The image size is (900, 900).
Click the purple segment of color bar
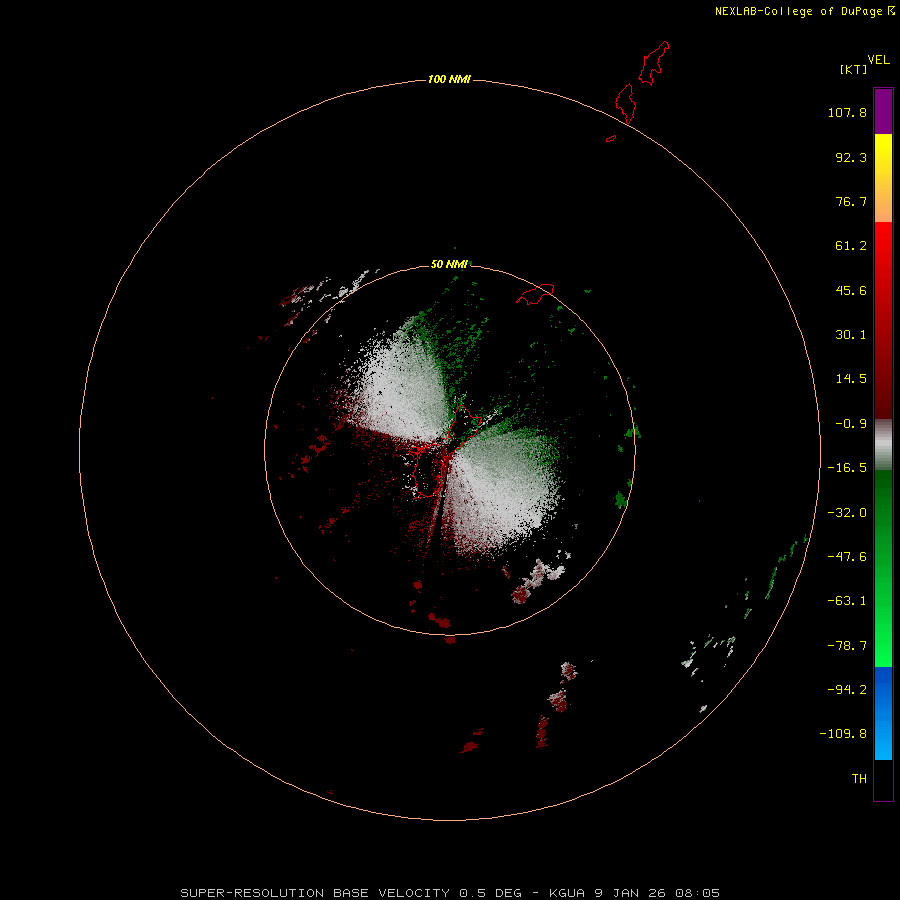coord(883,111)
